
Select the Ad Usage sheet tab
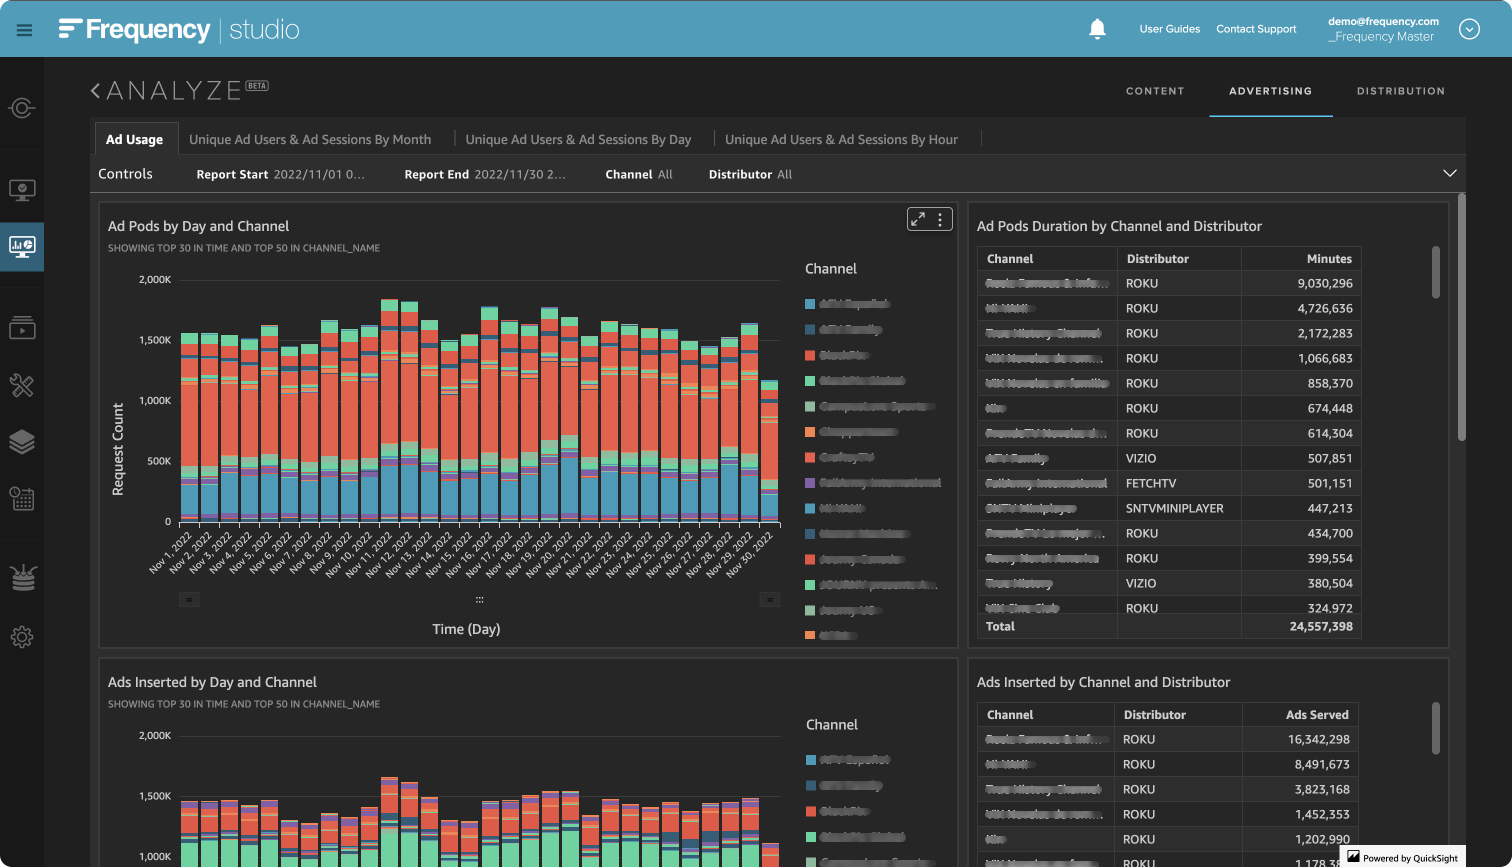pyautogui.click(x=135, y=139)
